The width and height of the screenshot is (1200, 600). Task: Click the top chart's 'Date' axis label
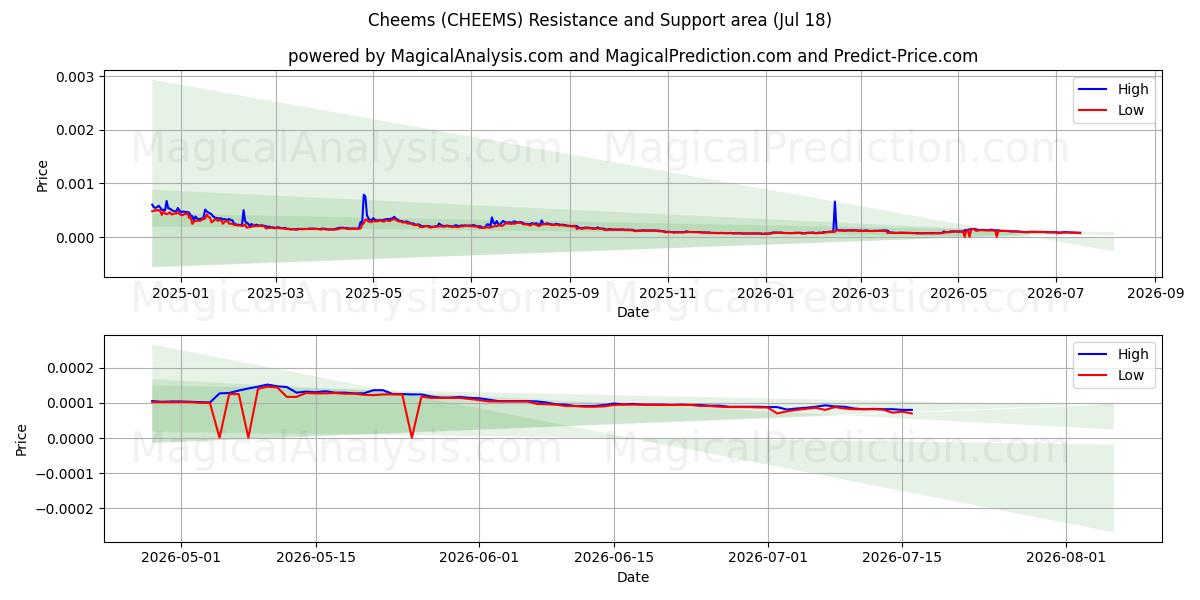(x=633, y=312)
